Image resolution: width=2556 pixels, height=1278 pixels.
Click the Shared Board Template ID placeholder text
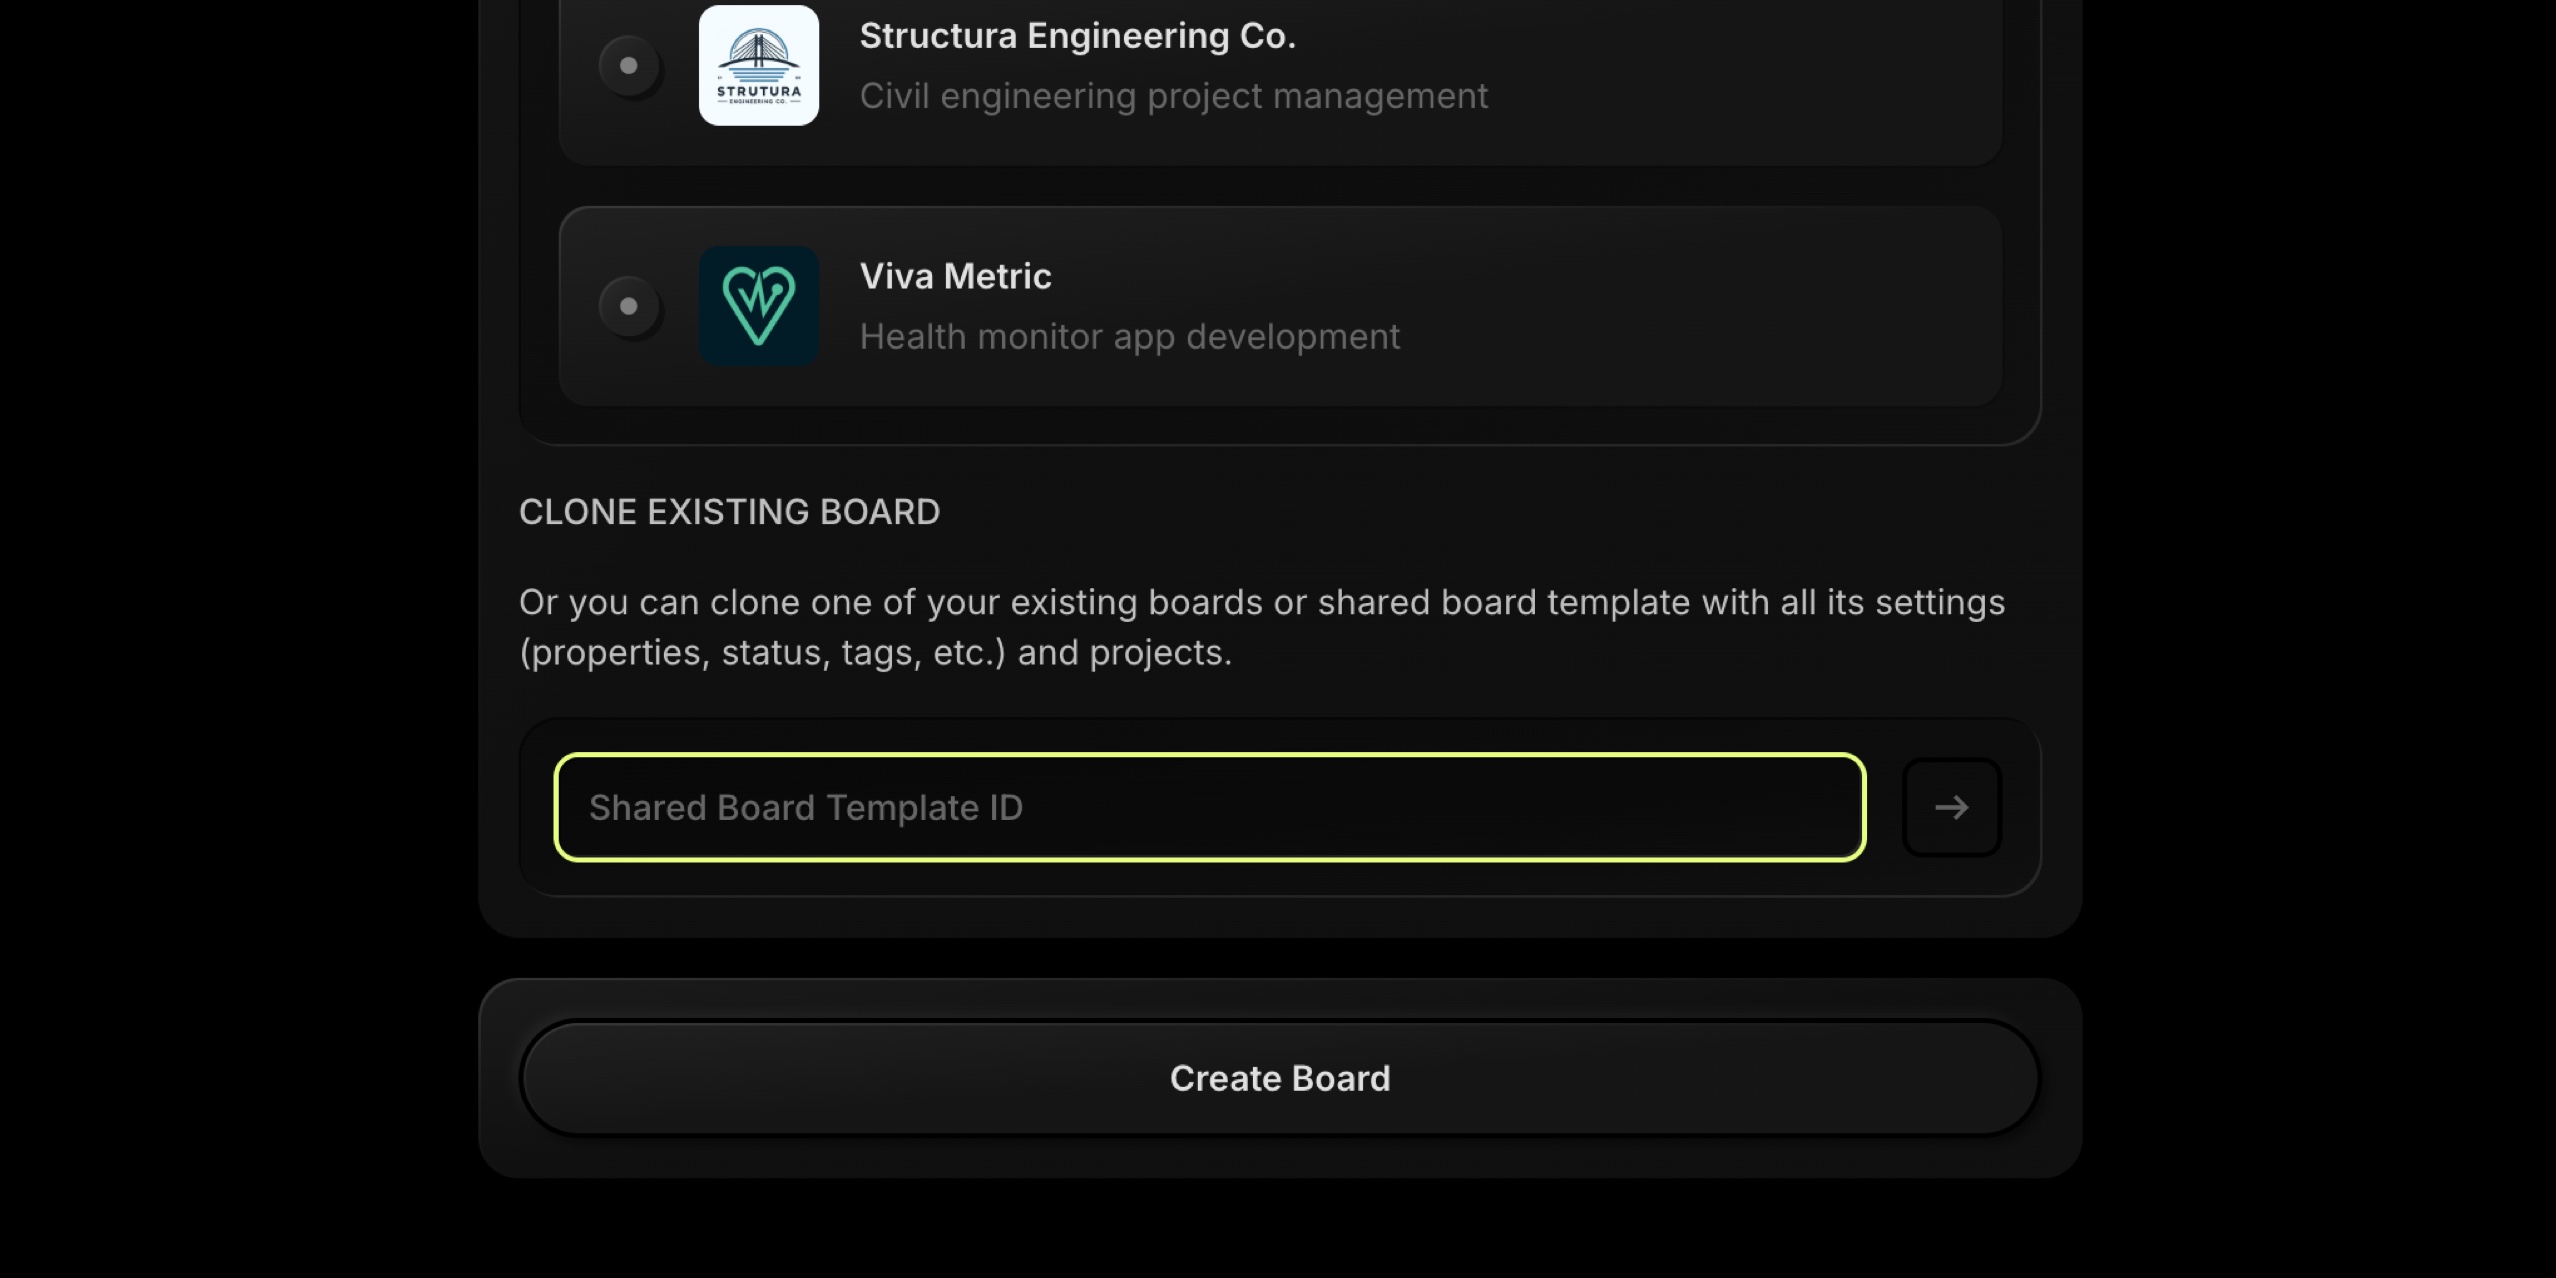point(806,807)
